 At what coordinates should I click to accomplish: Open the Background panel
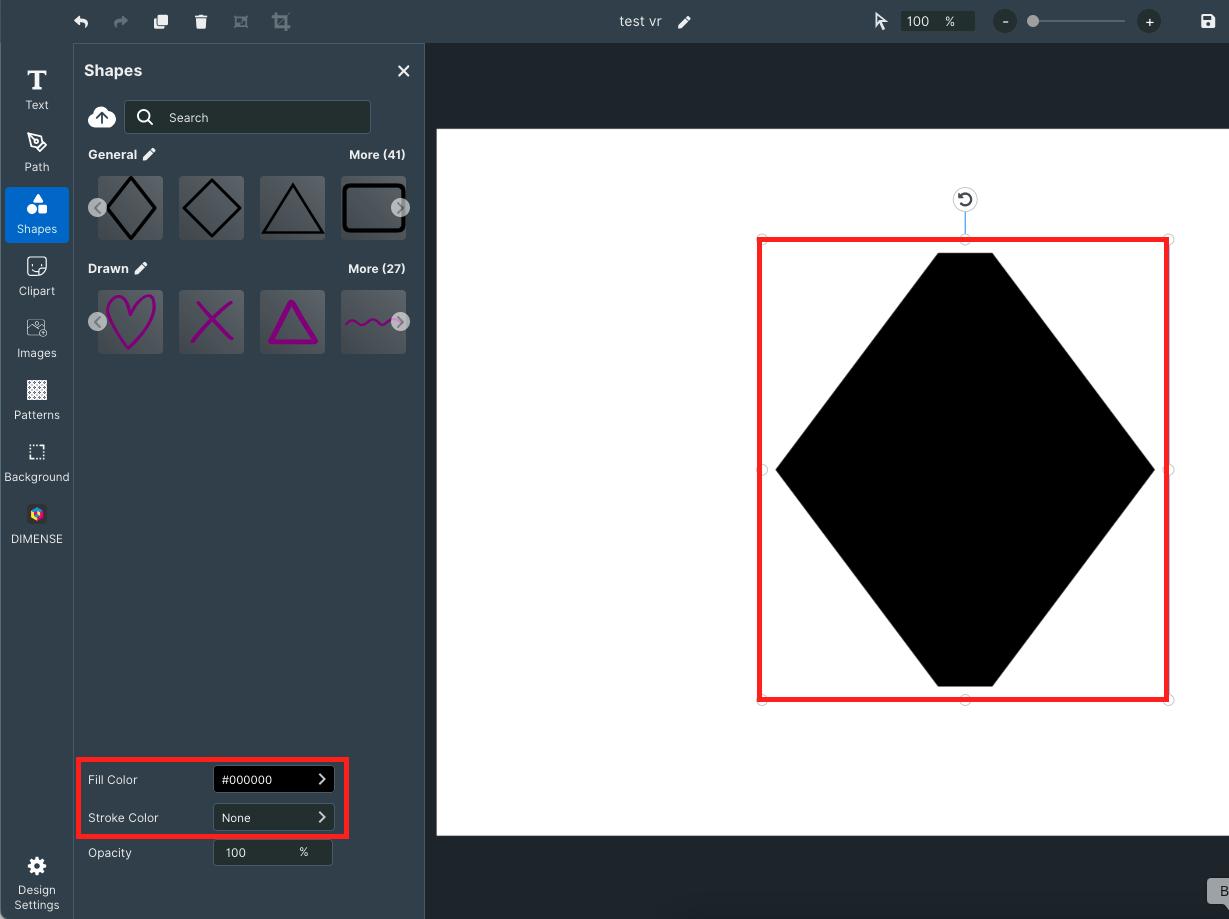(37, 462)
